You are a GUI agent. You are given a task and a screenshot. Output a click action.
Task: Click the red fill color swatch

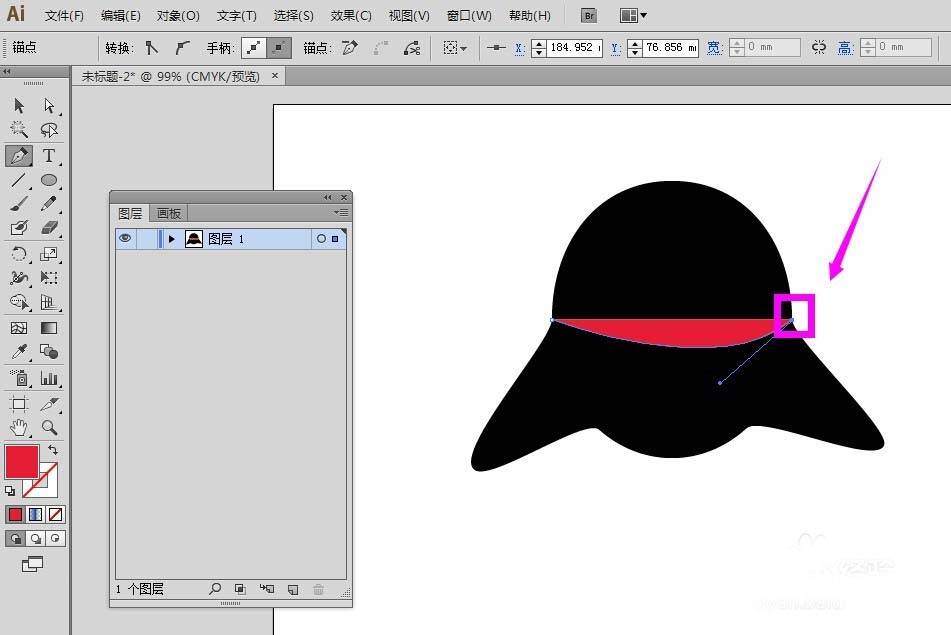click(x=22, y=462)
